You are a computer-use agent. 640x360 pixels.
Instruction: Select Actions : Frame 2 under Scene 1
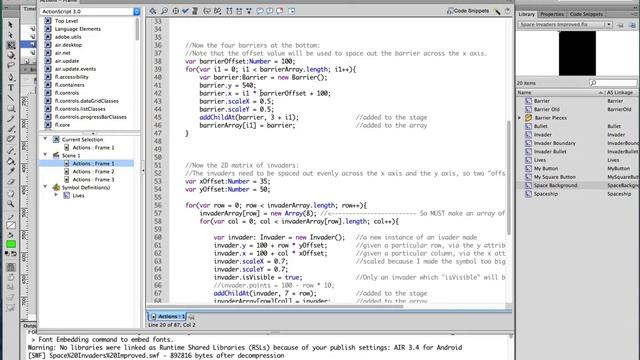(93, 171)
